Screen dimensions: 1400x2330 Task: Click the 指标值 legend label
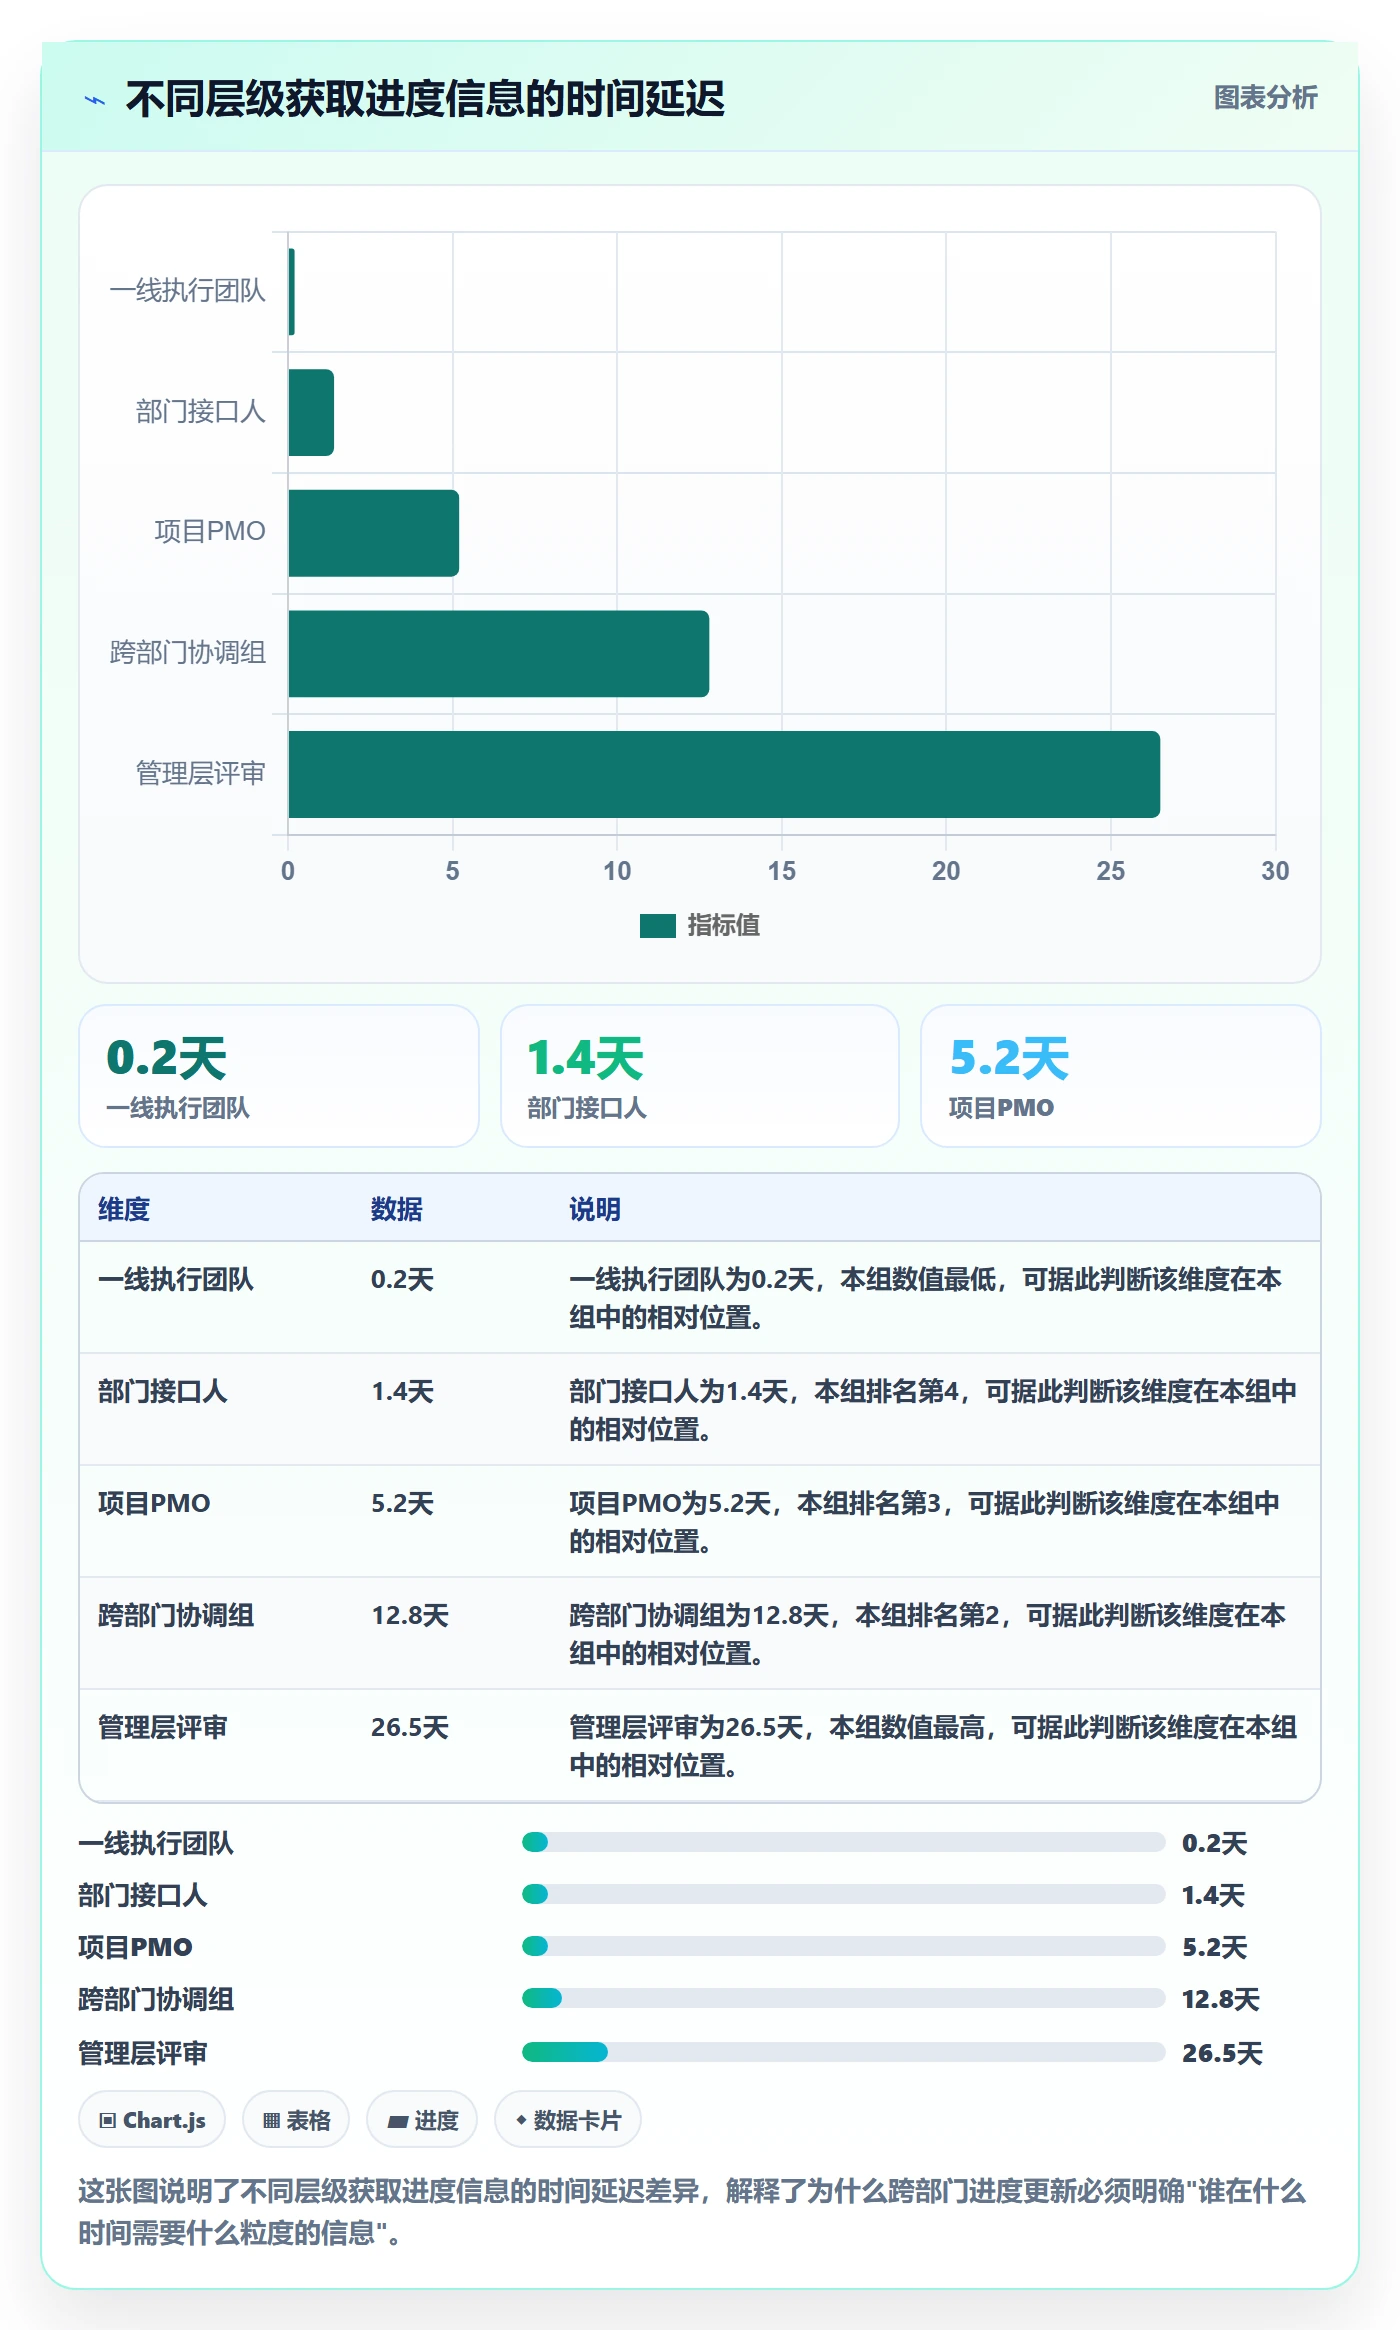(724, 925)
